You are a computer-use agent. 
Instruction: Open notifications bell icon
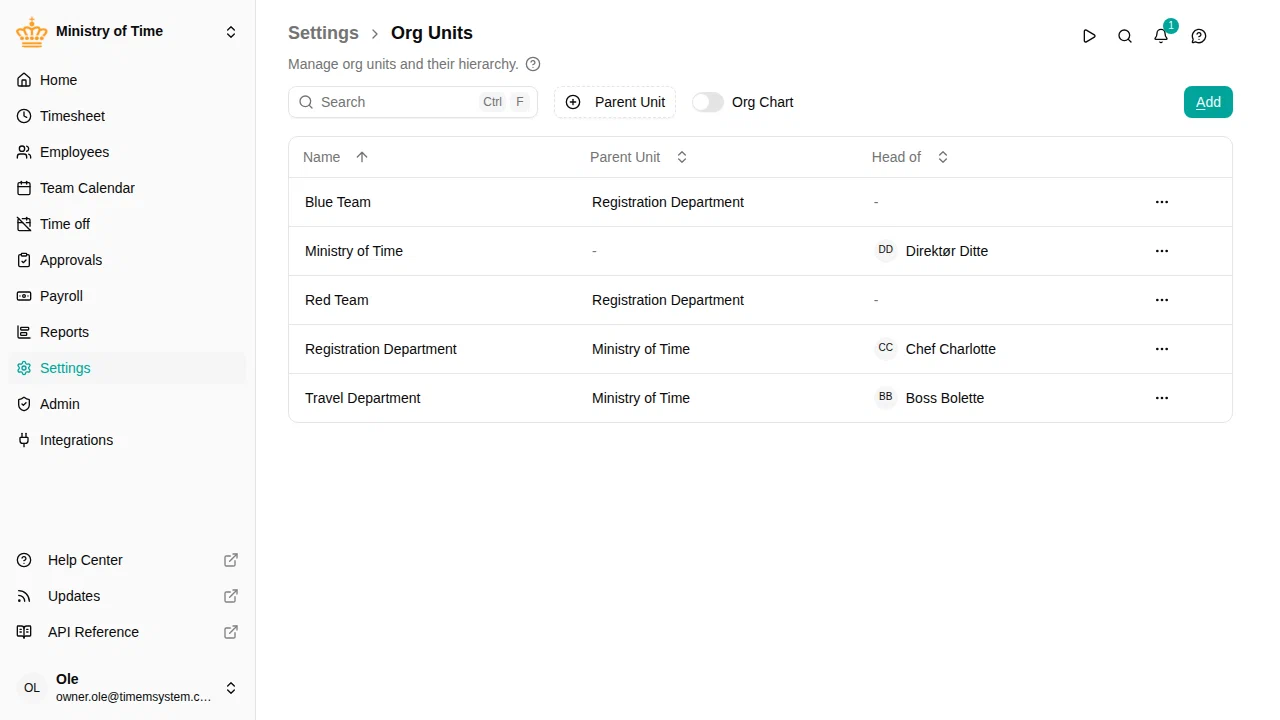tap(1161, 36)
